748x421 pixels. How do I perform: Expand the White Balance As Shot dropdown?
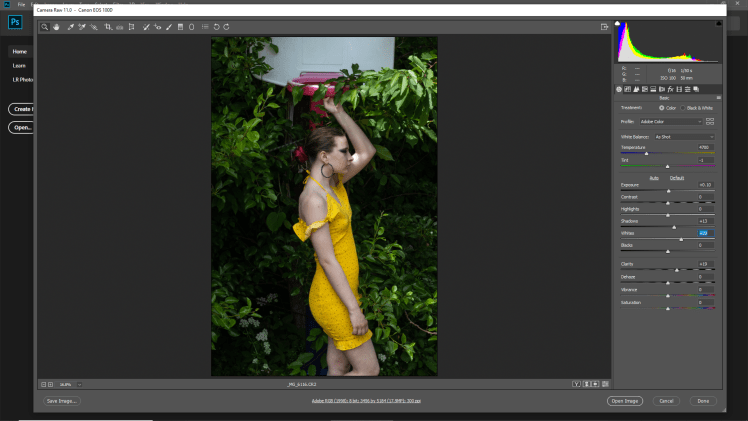684,136
